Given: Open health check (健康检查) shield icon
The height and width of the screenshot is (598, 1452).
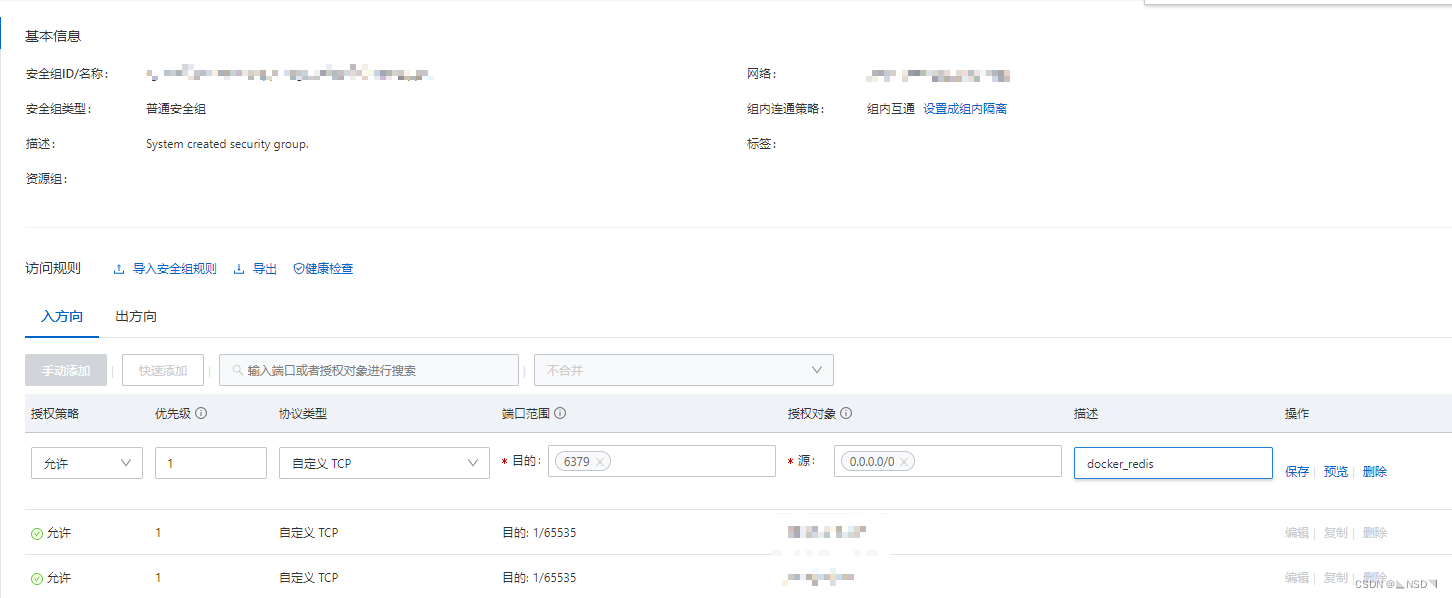Looking at the screenshot, I should [298, 269].
